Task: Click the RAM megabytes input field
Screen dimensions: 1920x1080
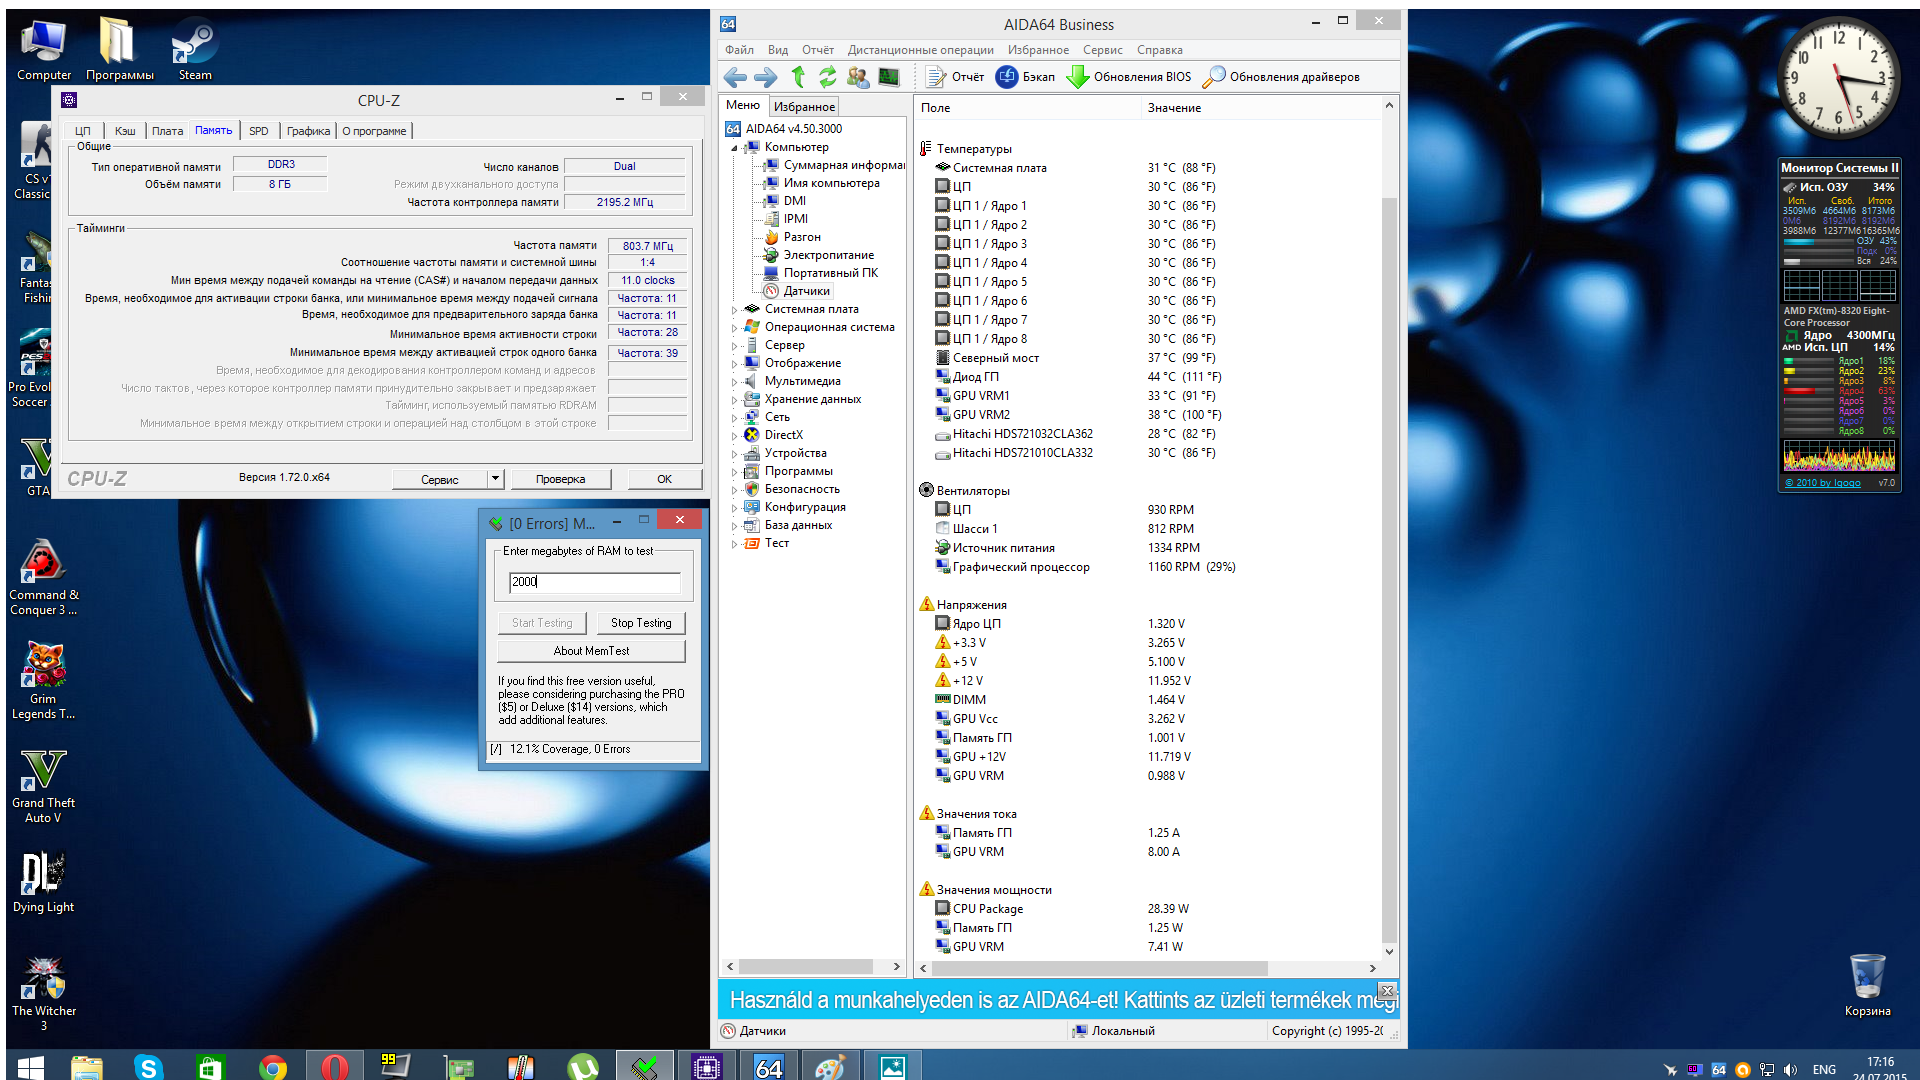Action: tap(594, 582)
